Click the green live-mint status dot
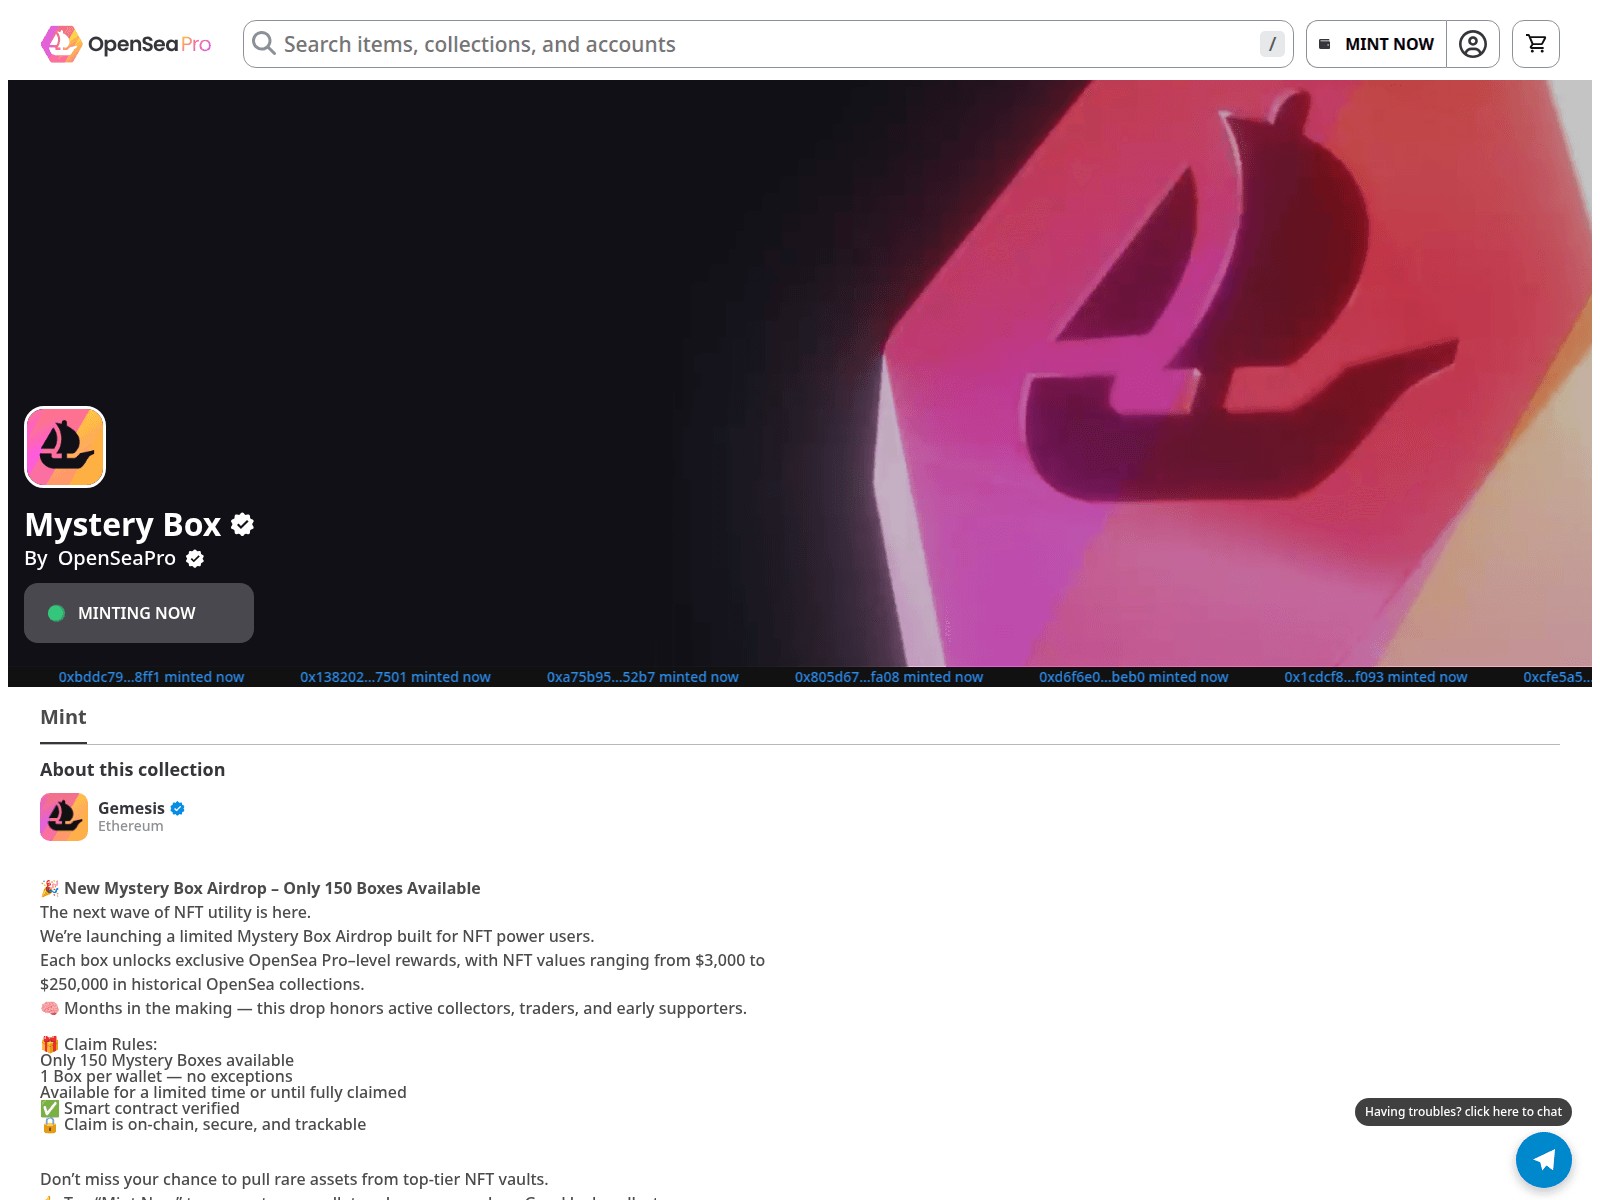 point(57,613)
